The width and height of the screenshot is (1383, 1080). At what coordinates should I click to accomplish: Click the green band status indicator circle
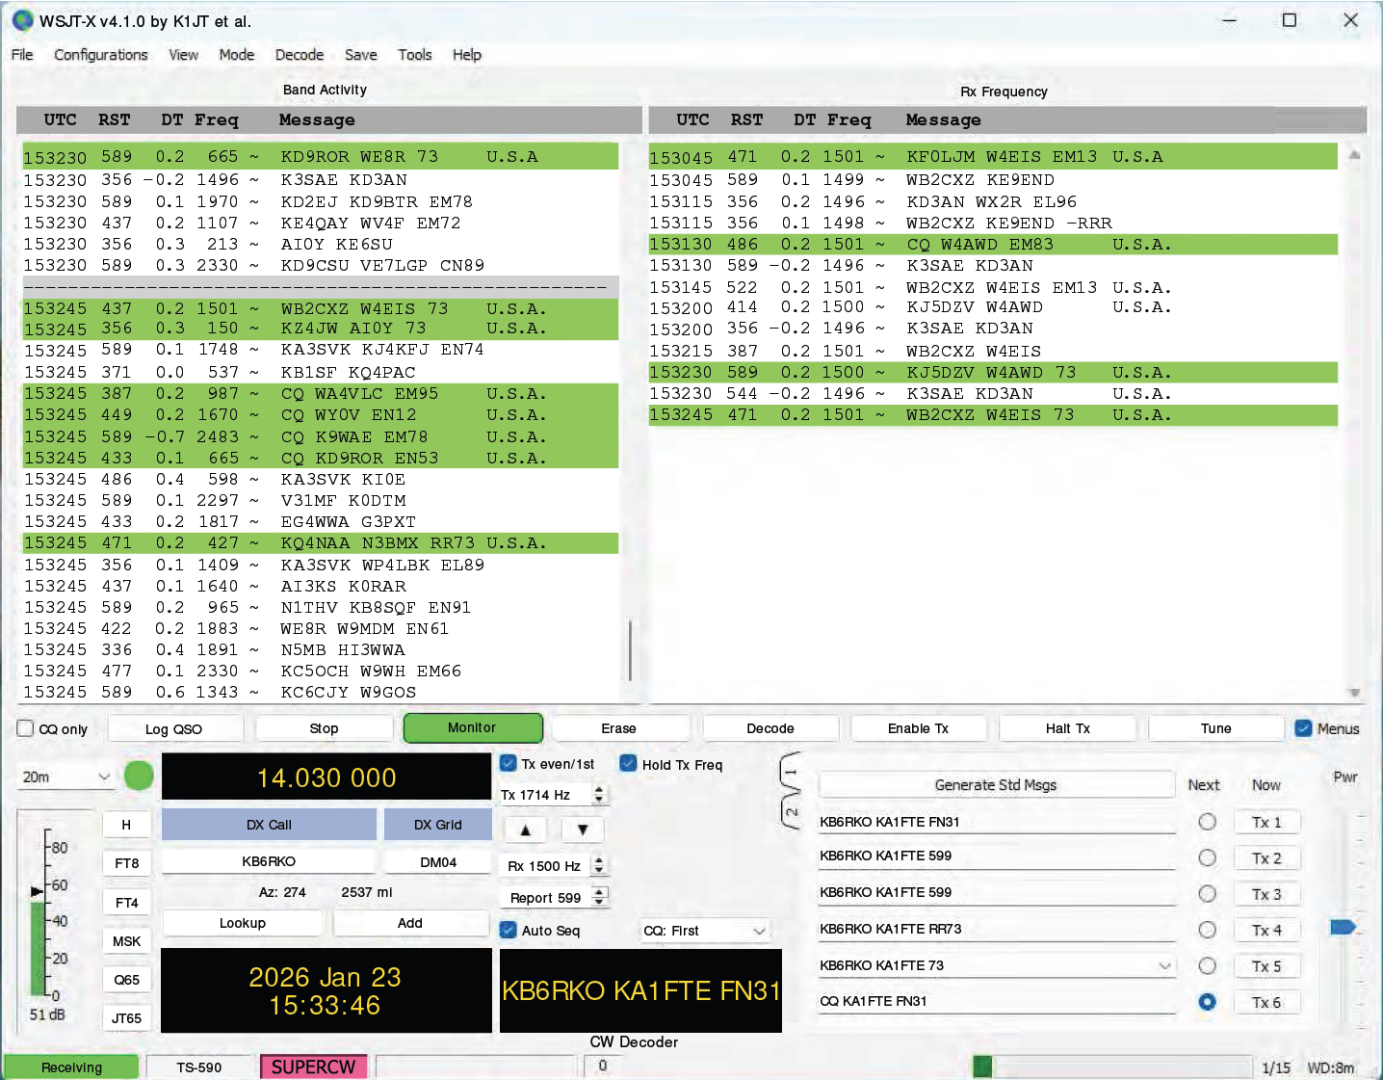pyautogui.click(x=139, y=776)
